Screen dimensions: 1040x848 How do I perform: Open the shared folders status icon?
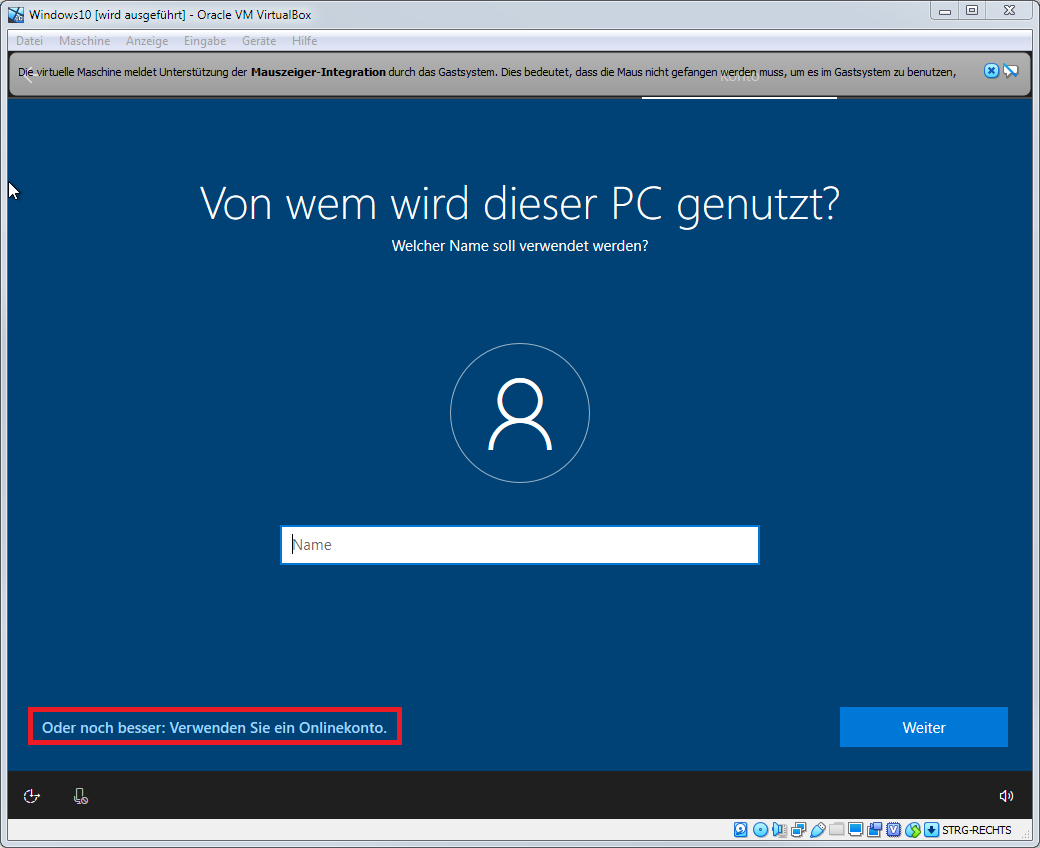(x=837, y=830)
